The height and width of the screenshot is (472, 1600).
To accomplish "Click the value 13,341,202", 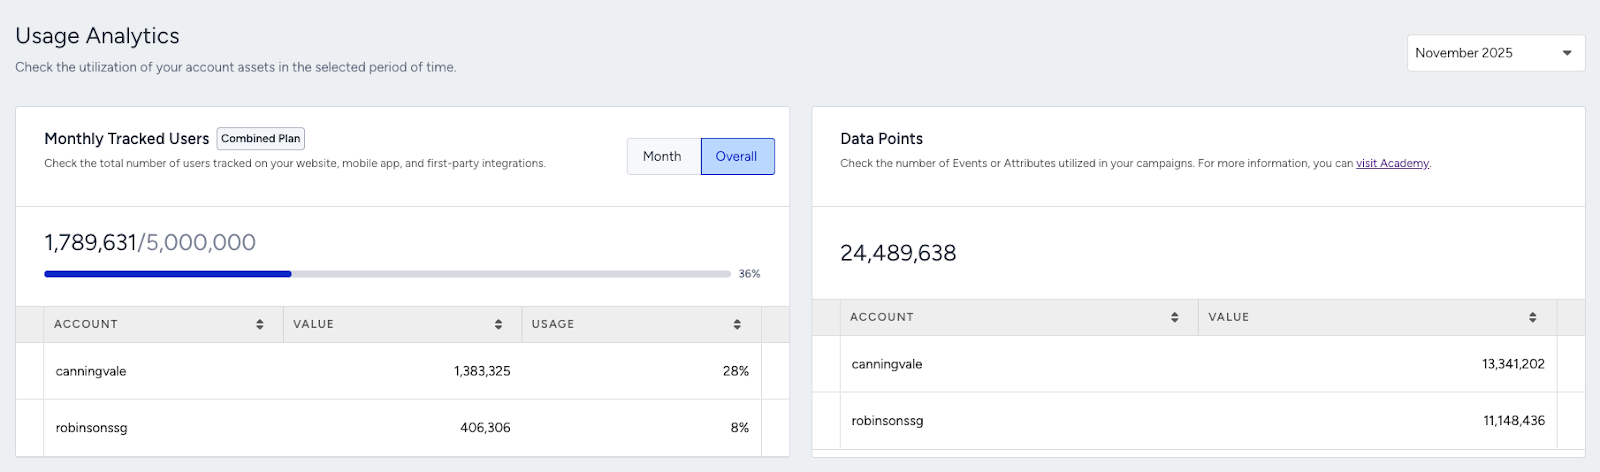I will [x=1513, y=364].
